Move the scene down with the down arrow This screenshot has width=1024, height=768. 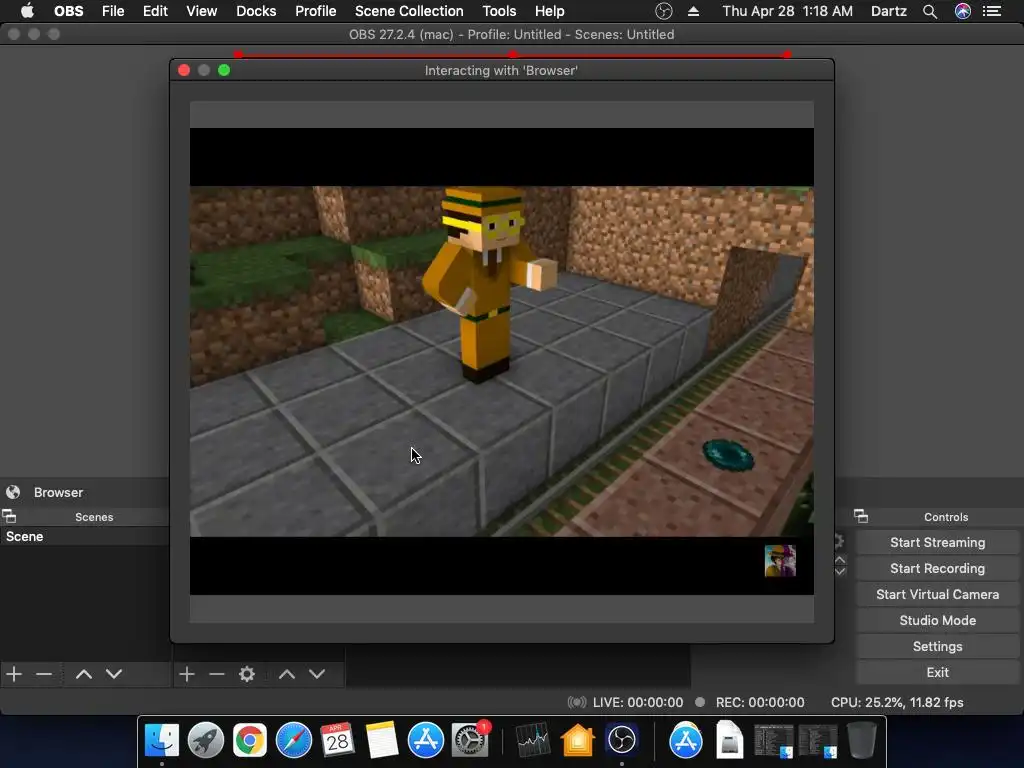pyautogui.click(x=114, y=674)
